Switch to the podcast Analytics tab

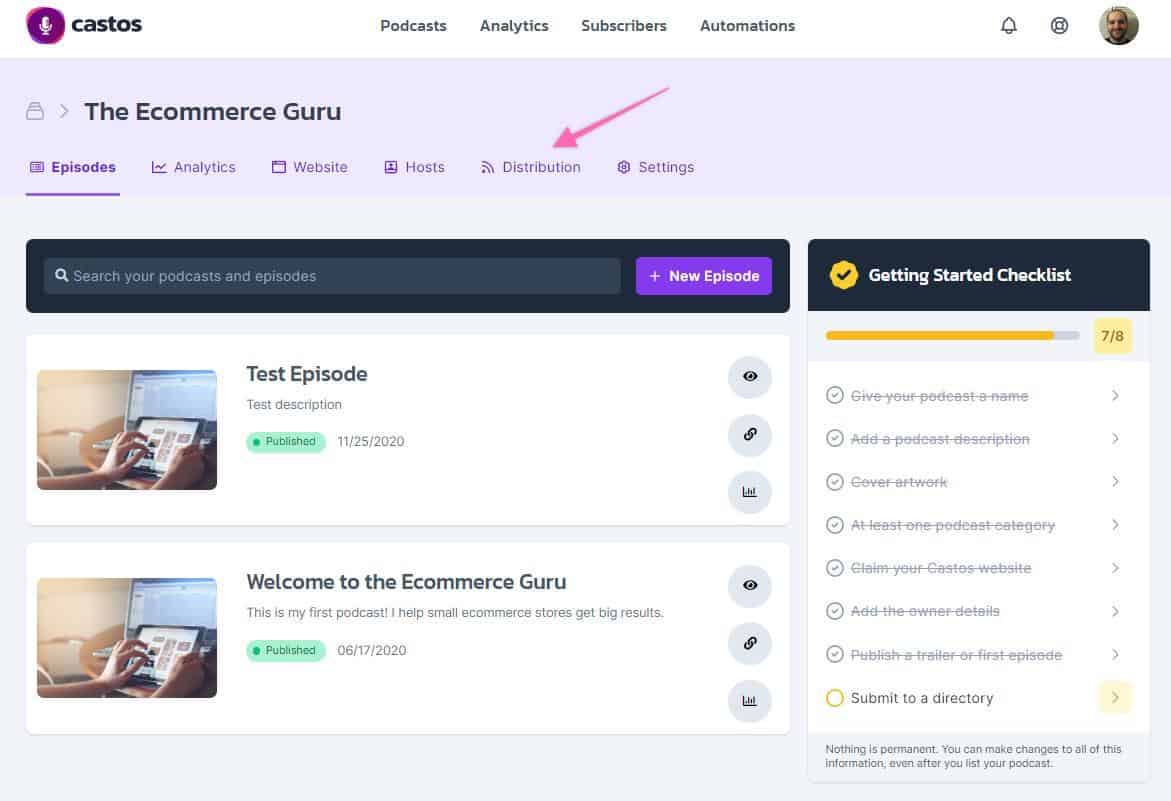point(193,167)
